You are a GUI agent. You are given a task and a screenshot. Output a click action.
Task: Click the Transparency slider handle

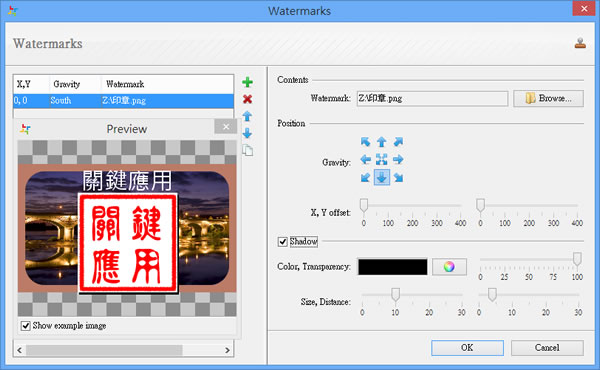tap(577, 259)
